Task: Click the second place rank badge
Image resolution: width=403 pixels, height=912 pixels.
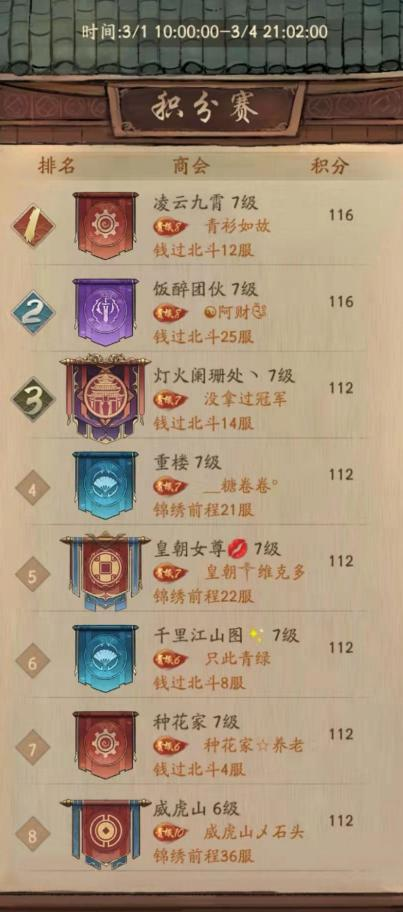Action: (33, 312)
